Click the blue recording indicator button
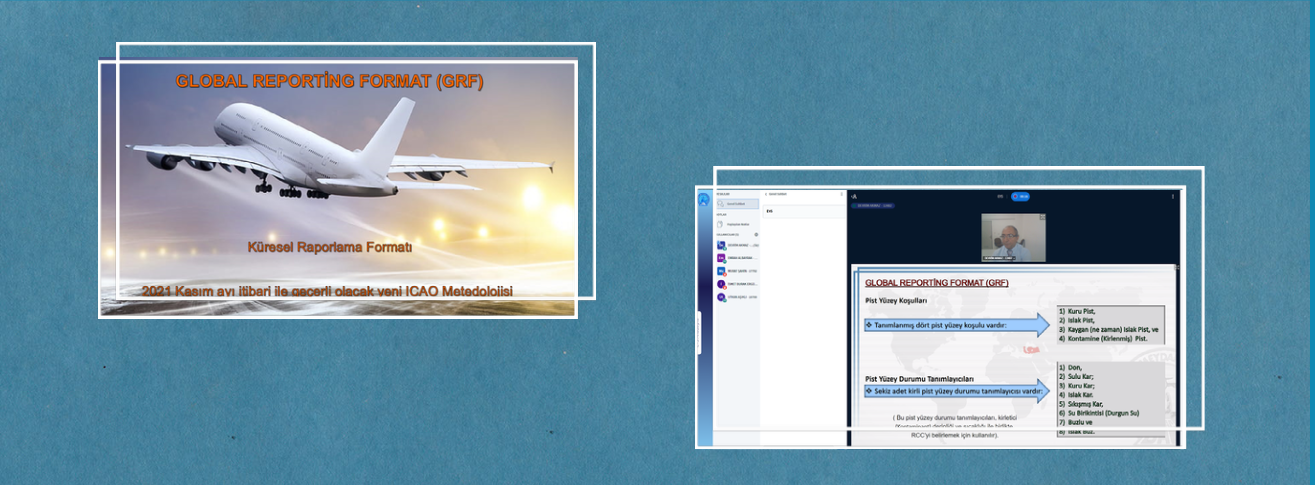The height and width of the screenshot is (485, 1315). click(x=1020, y=196)
